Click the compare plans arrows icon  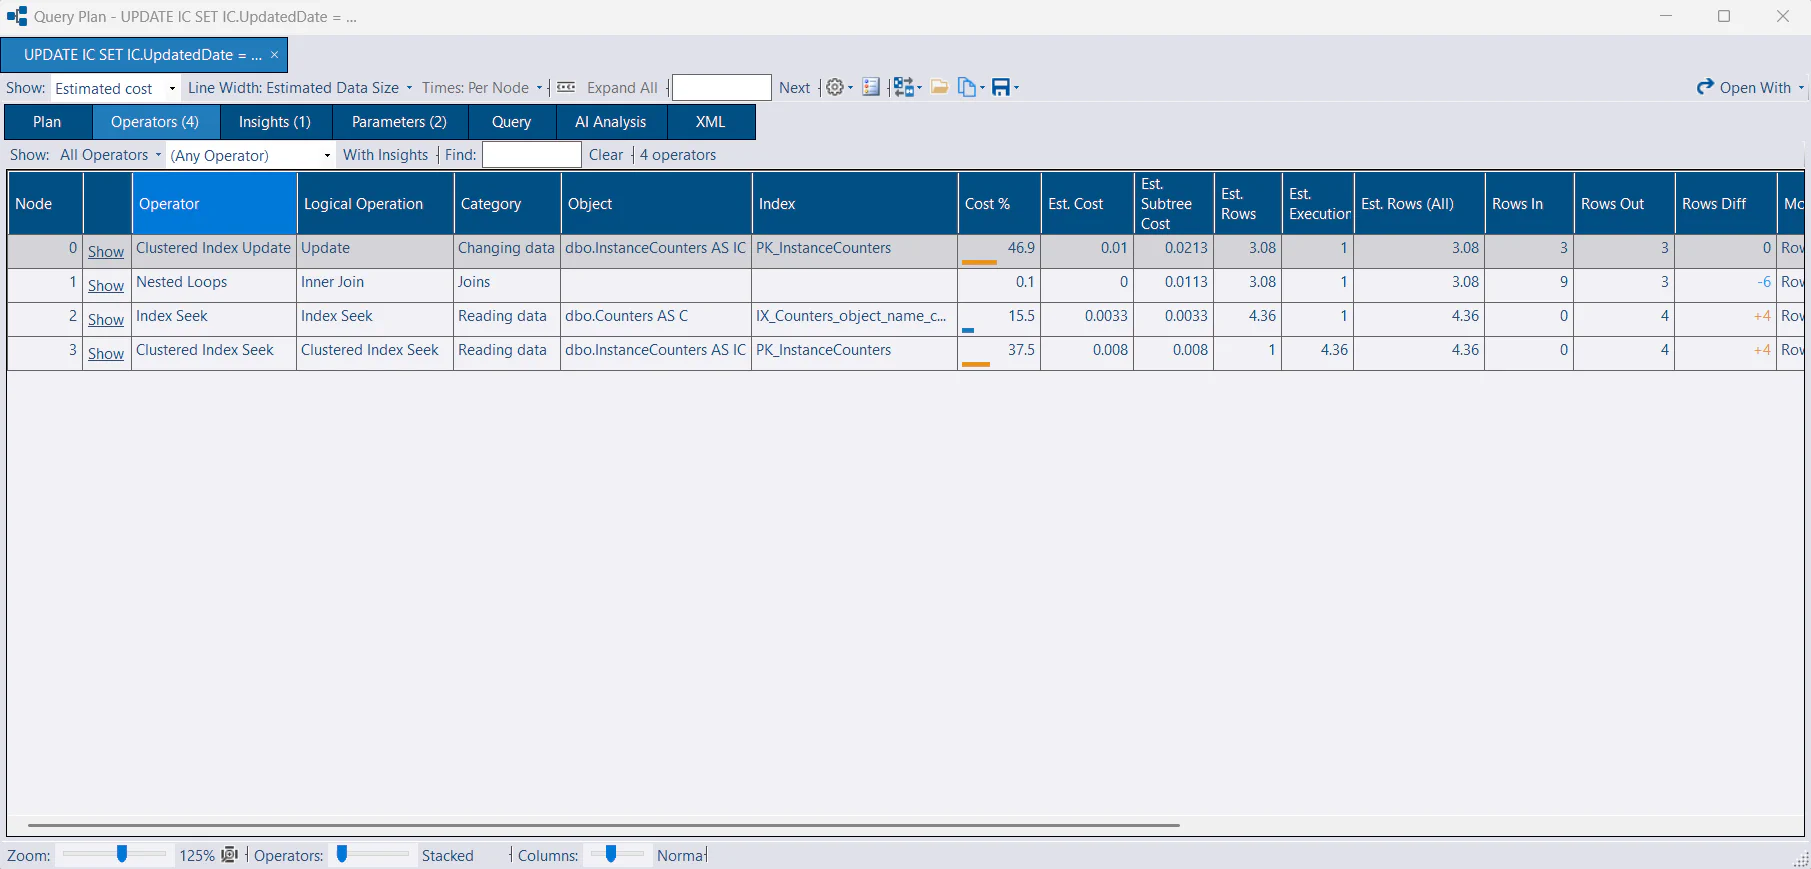904,88
